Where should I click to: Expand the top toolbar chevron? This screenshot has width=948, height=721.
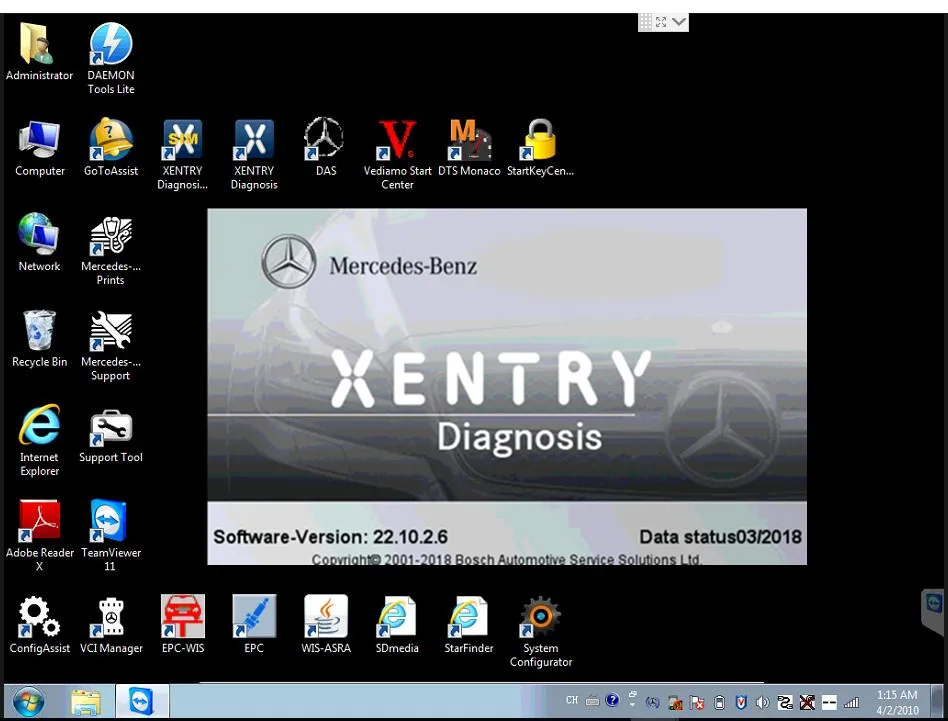pyautogui.click(x=679, y=22)
